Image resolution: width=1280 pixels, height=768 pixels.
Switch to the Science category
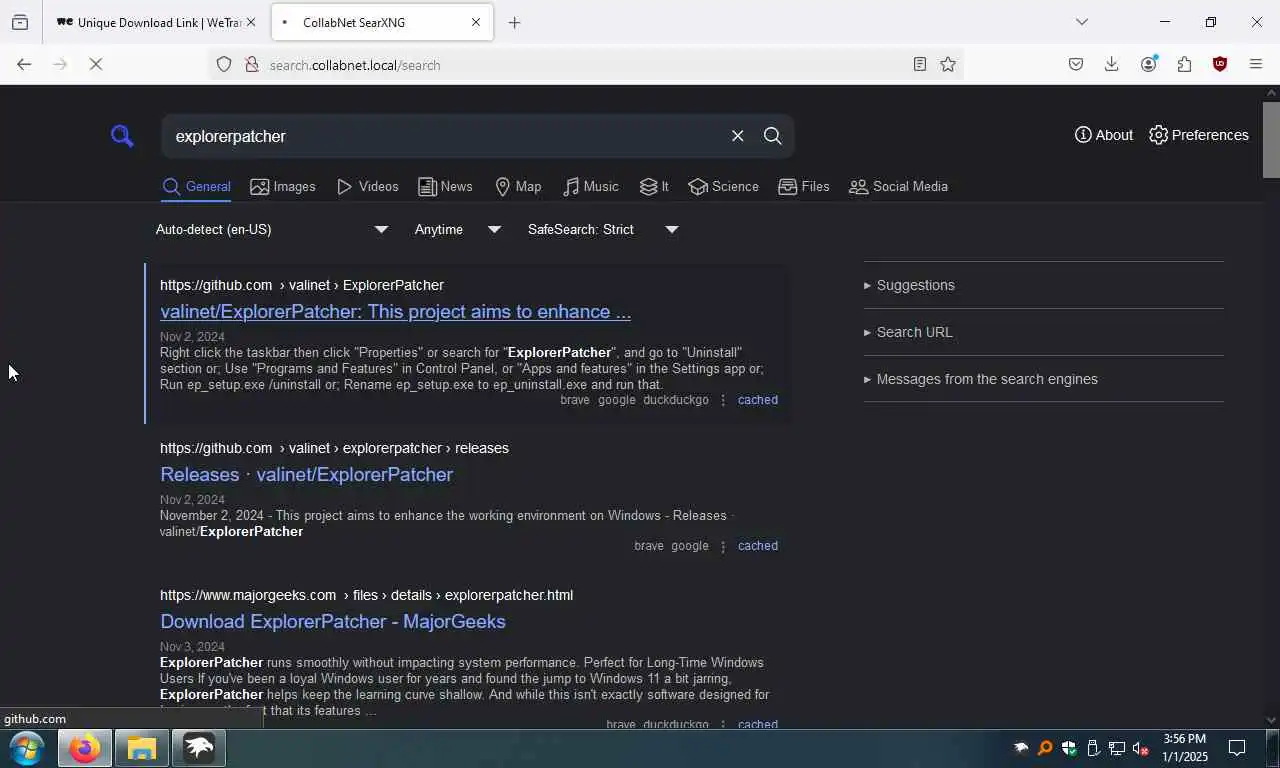click(723, 187)
